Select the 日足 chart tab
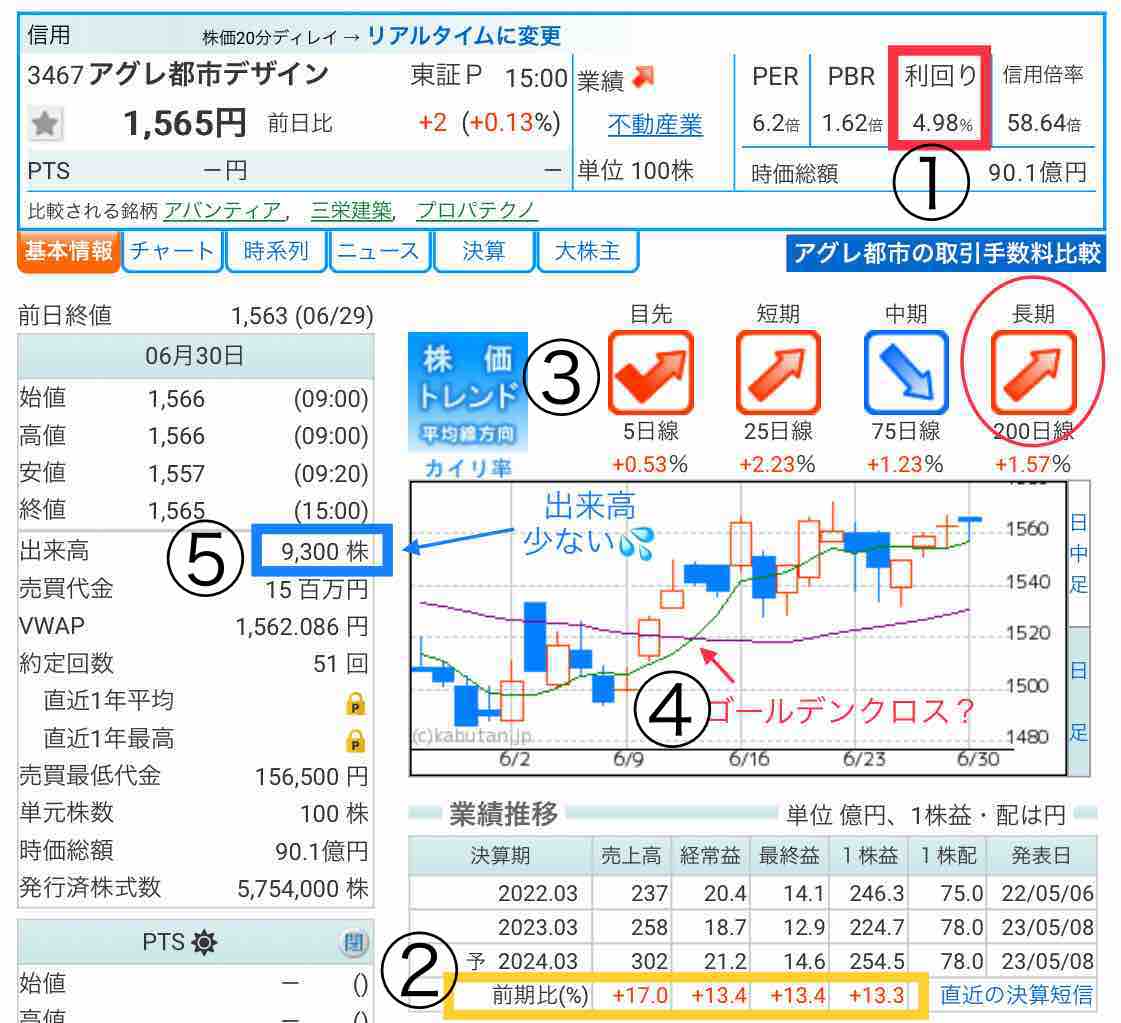Screen dimensions: 1121x1023 click(x=1079, y=701)
